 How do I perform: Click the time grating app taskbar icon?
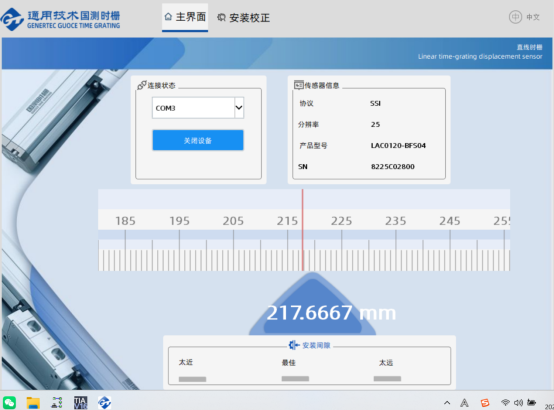click(105, 402)
